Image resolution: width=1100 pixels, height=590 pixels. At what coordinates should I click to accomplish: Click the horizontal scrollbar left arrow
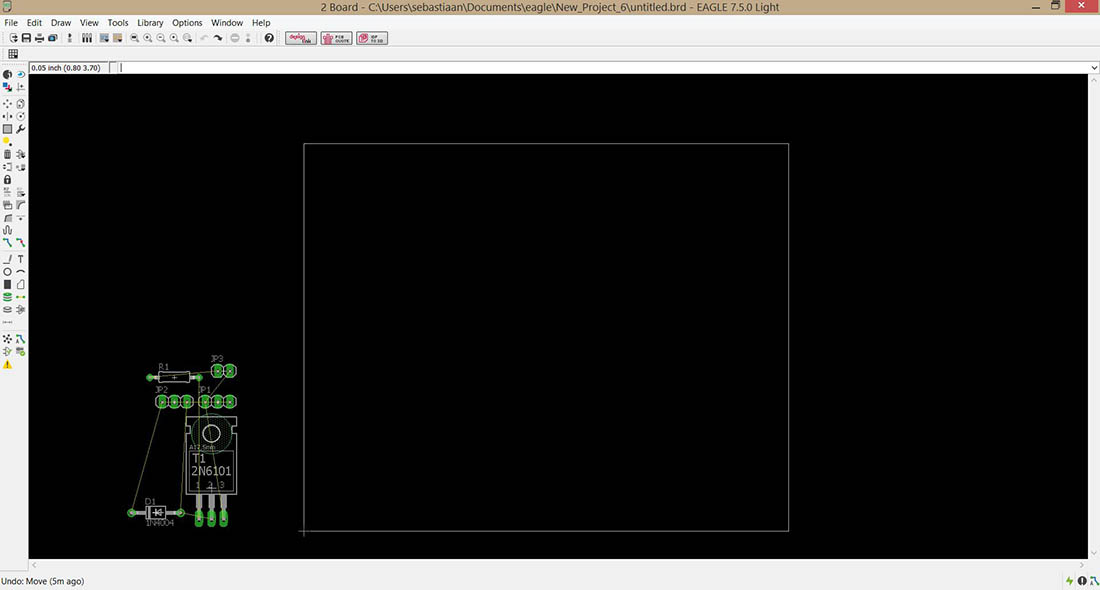tap(34, 565)
